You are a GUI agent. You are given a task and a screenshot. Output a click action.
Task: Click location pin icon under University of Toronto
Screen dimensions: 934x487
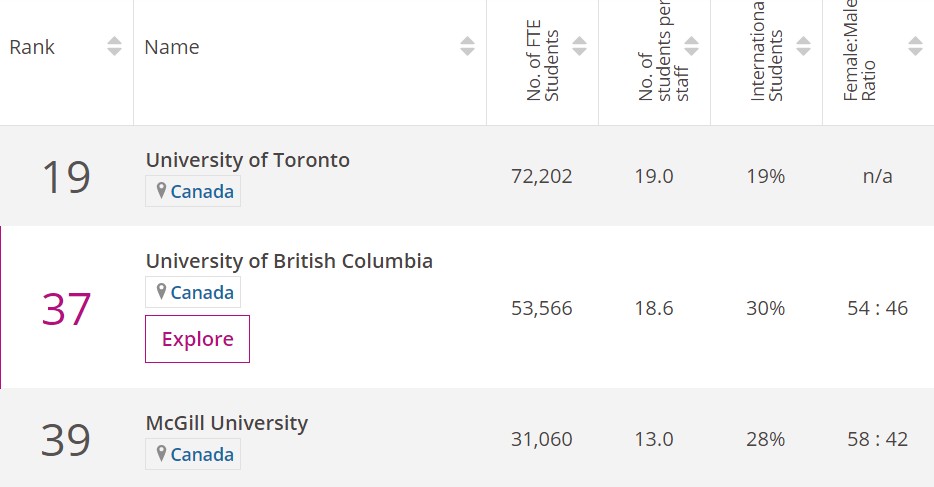pos(161,191)
